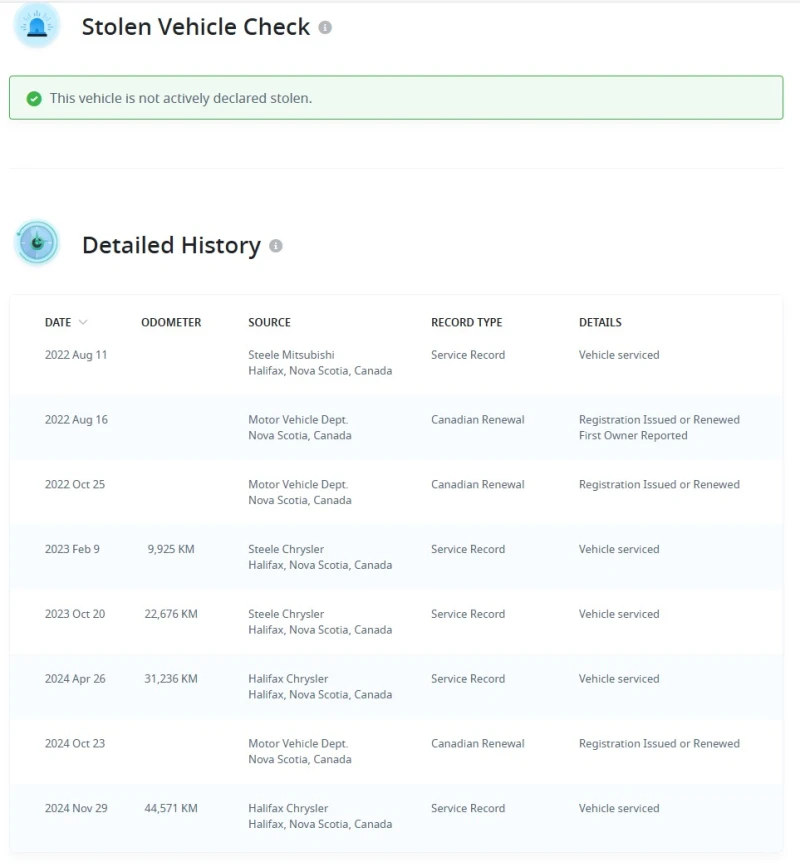This screenshot has height=867, width=800.
Task: Click the blue siren Stolen Vehicle icon
Action: [37, 26]
